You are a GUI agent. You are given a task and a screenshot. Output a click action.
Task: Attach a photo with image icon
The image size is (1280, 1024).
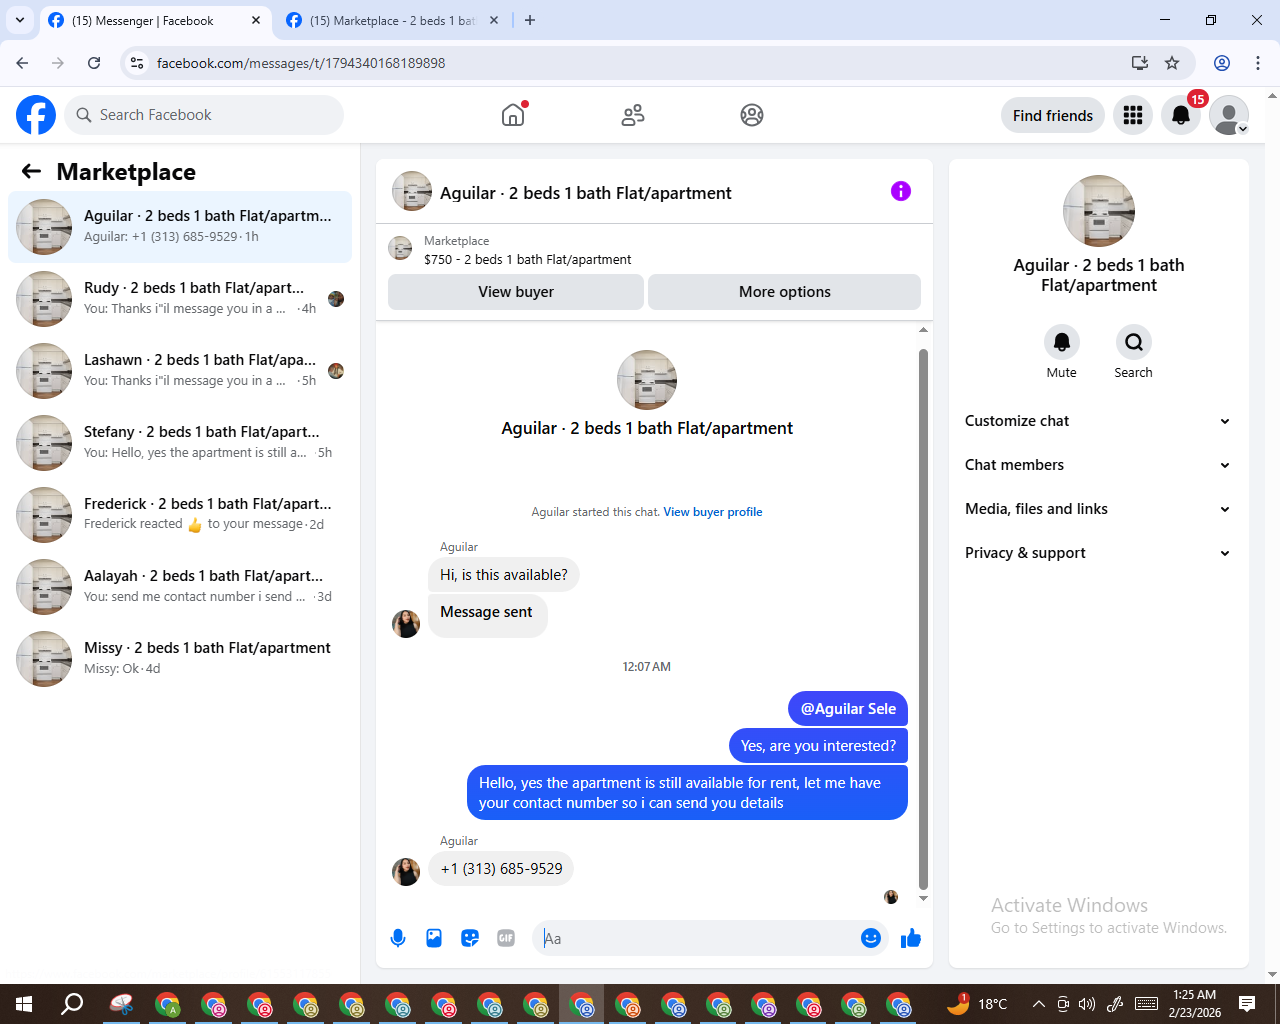[434, 938]
